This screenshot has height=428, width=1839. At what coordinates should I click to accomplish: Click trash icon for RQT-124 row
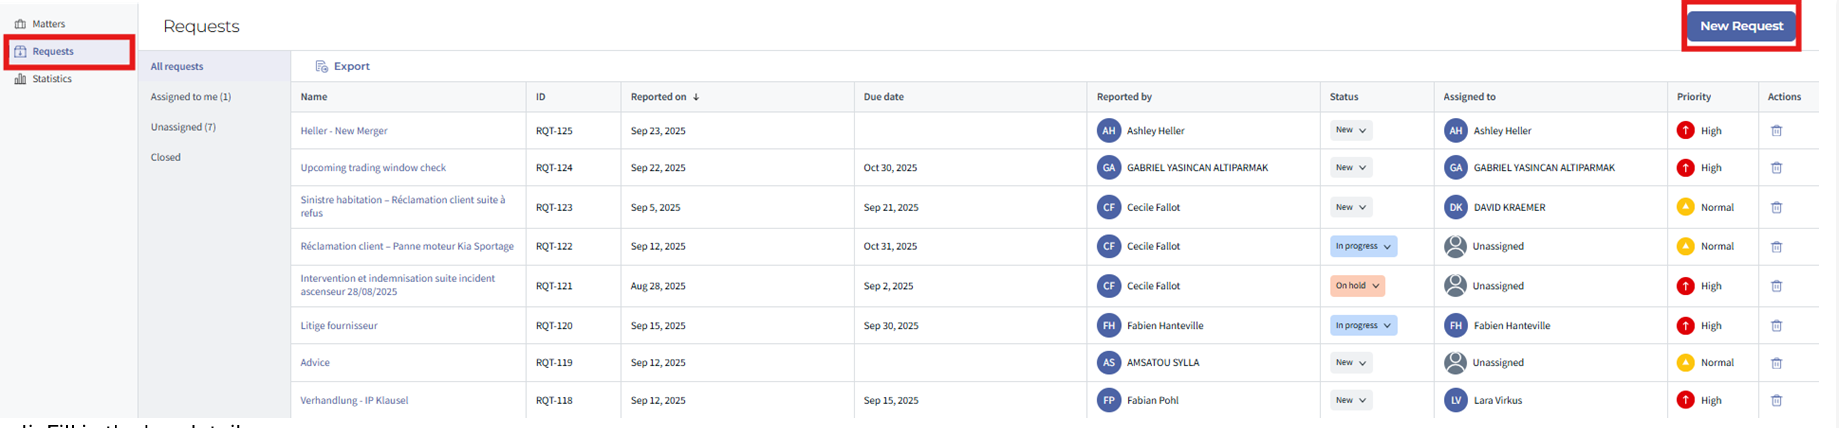pyautogui.click(x=1776, y=168)
